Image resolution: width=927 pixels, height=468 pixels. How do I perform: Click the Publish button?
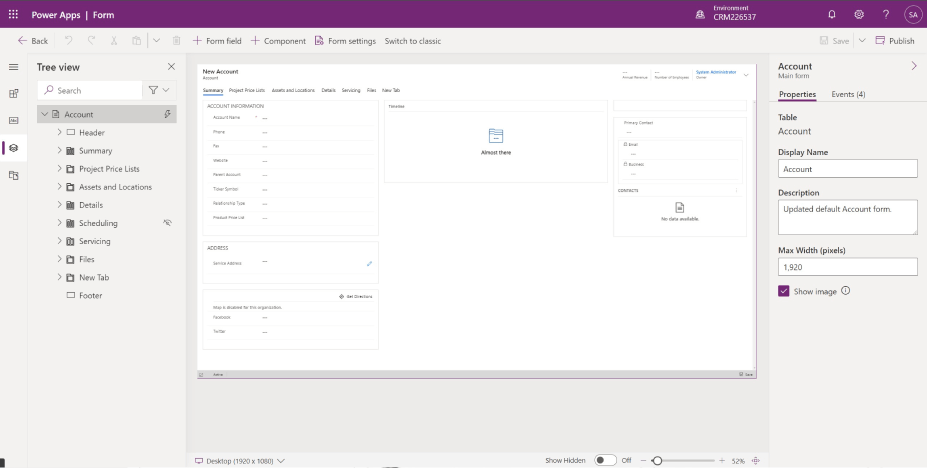895,40
